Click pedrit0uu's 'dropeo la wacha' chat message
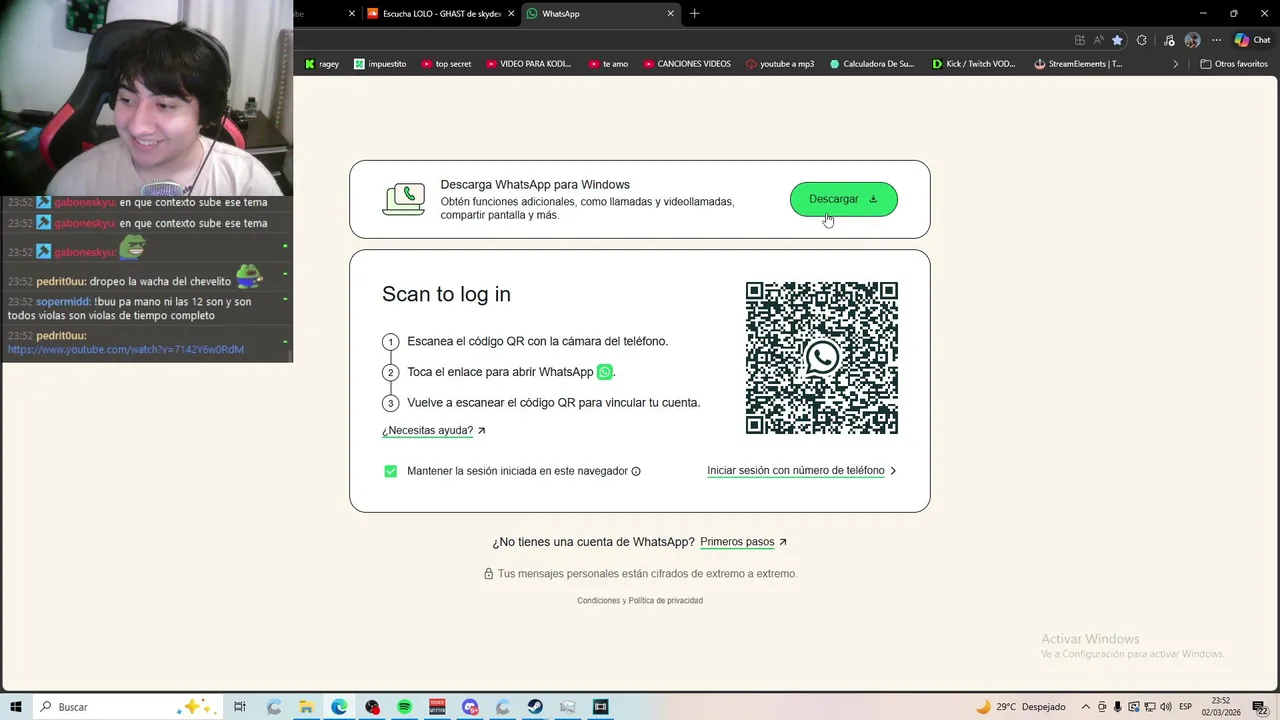The image size is (1280, 720). [x=160, y=282]
